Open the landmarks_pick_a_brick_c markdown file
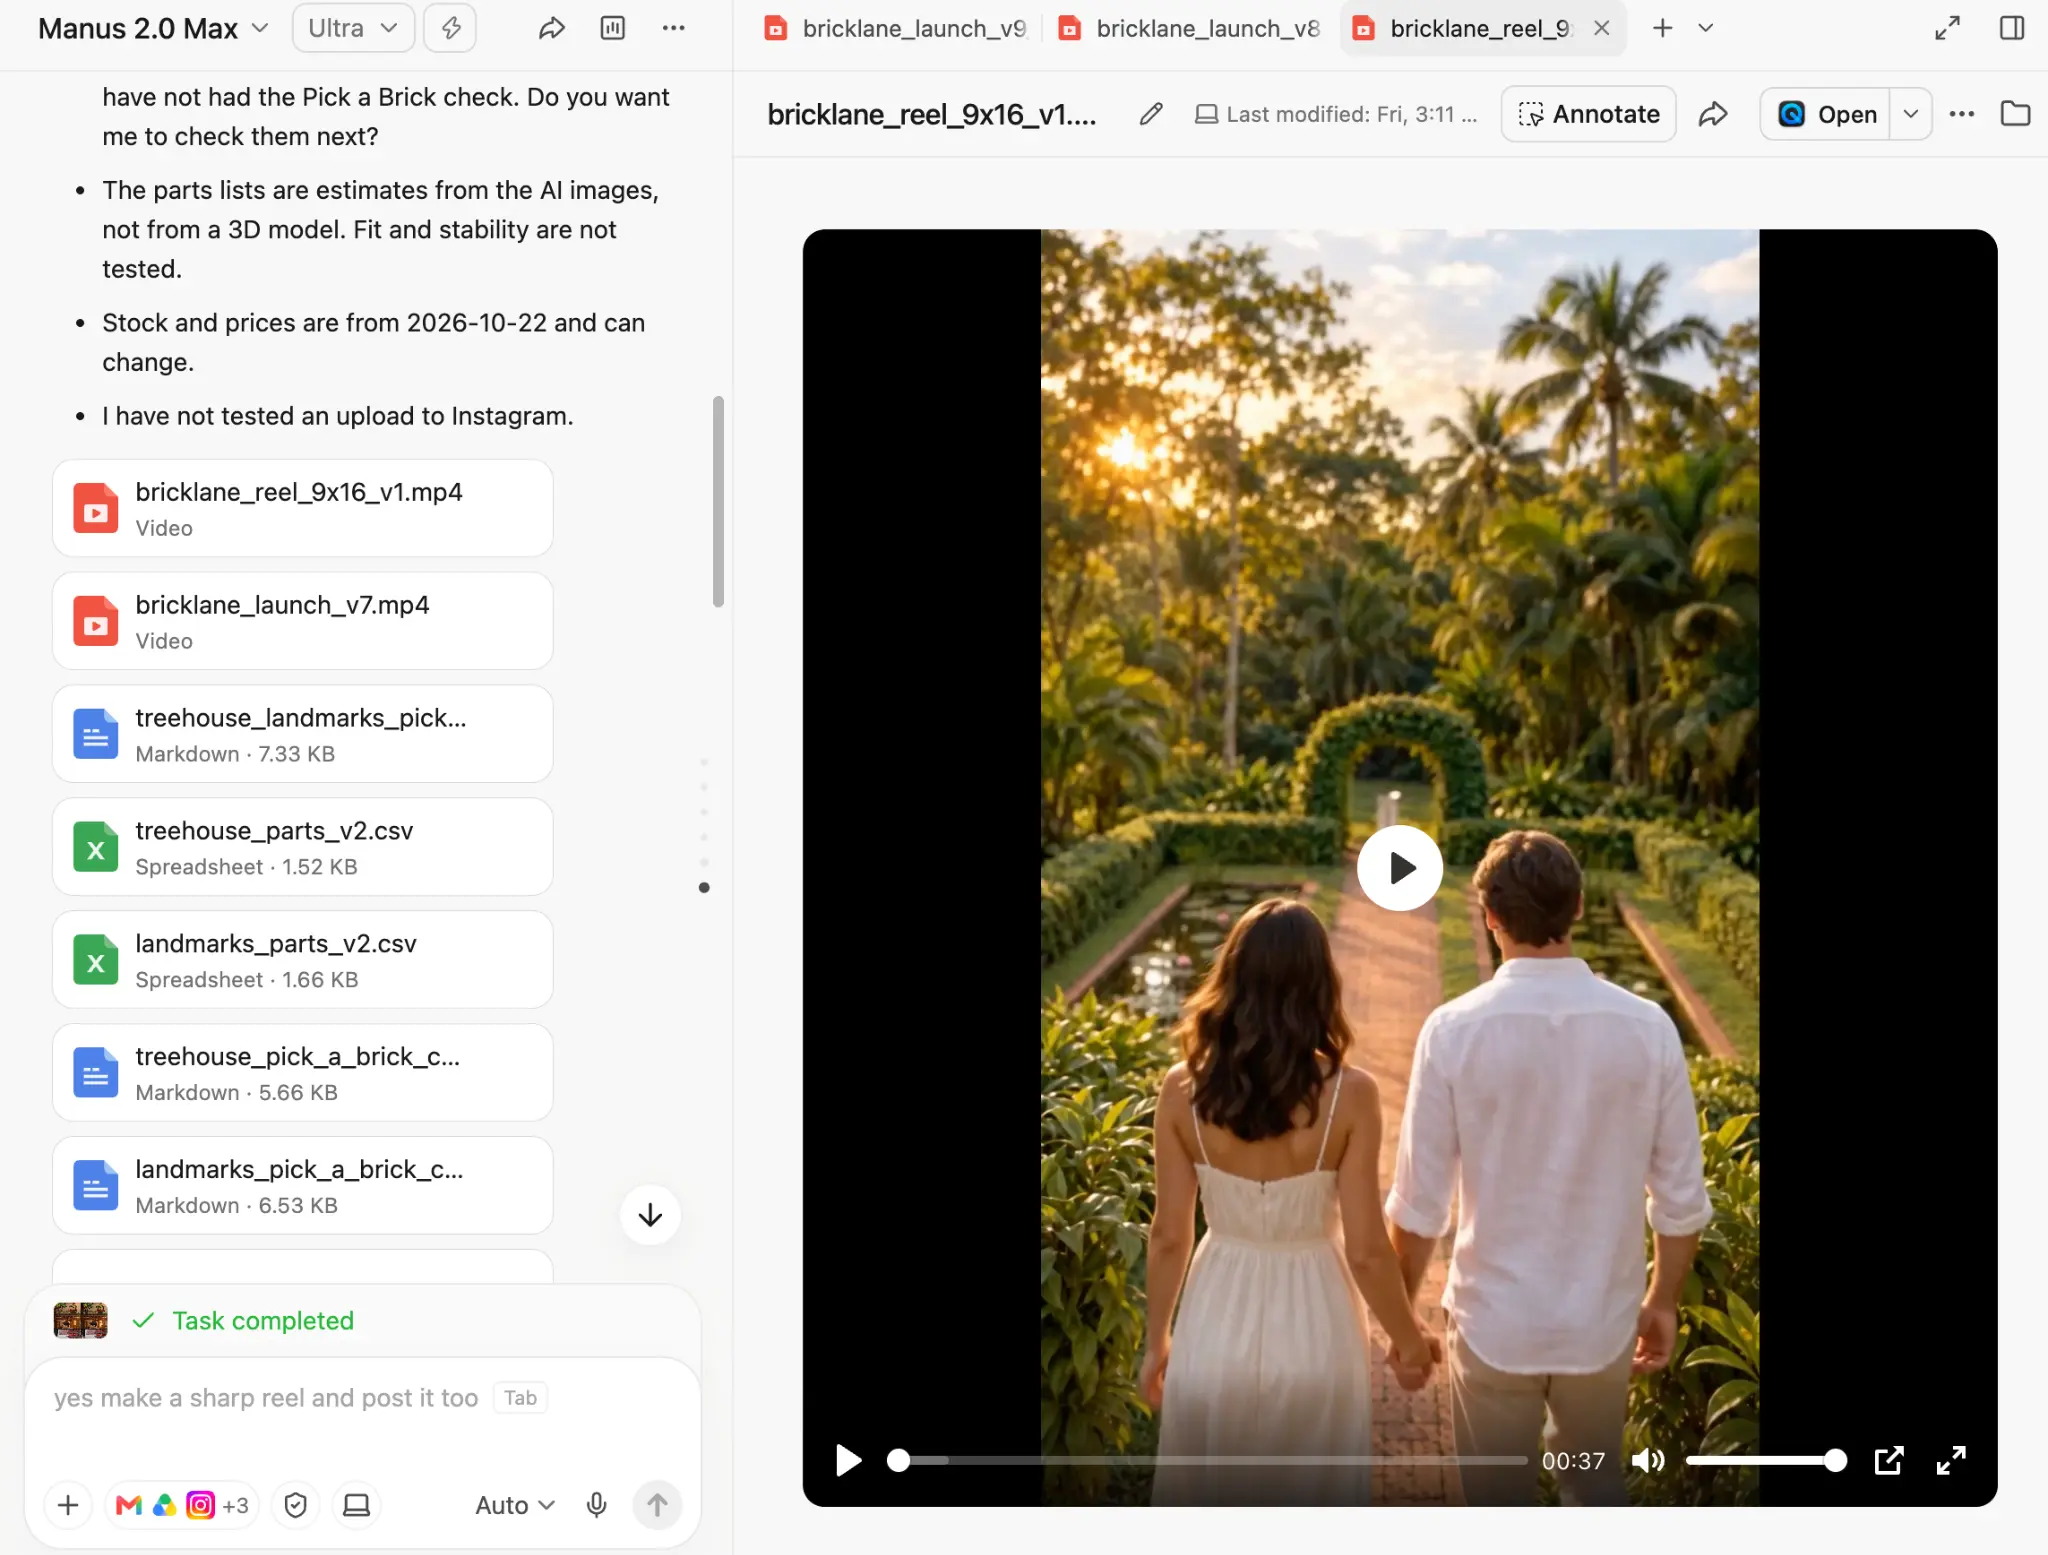 click(303, 1186)
